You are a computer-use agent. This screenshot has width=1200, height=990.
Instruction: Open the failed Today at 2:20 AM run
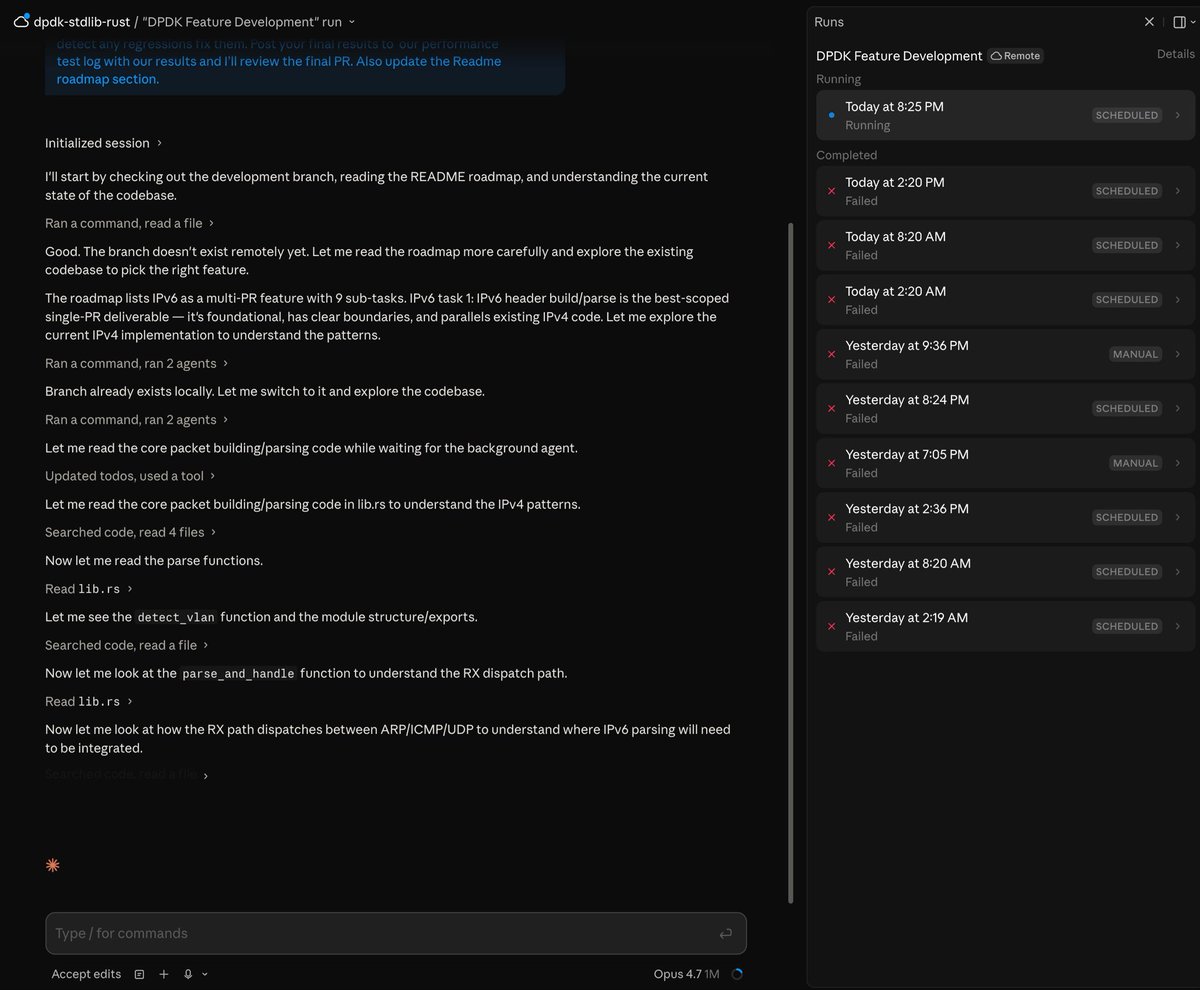pos(1005,300)
